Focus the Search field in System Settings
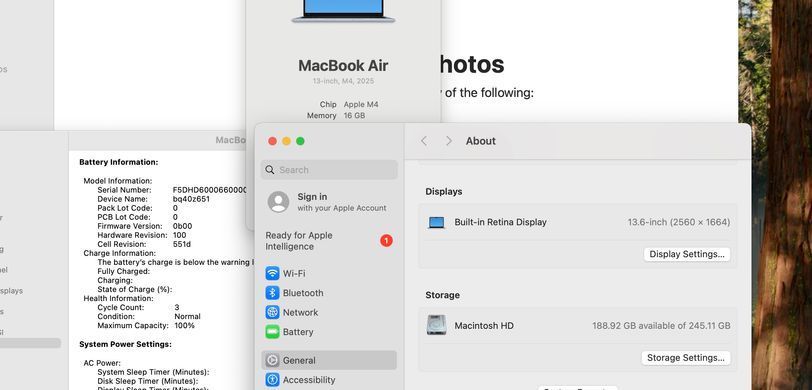 click(x=329, y=170)
